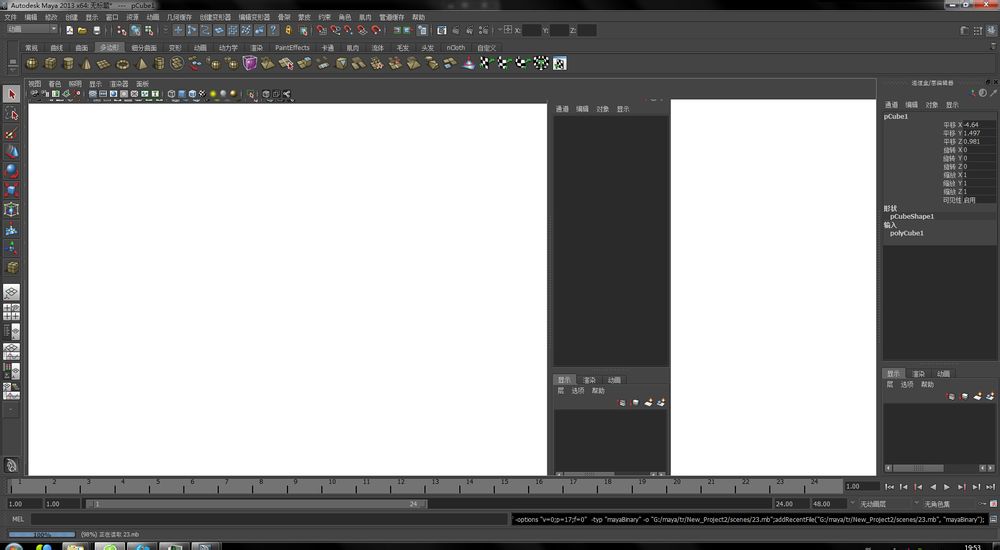1000x550 pixels.
Task: Click the polygon sphere shelf icon
Action: [32, 64]
